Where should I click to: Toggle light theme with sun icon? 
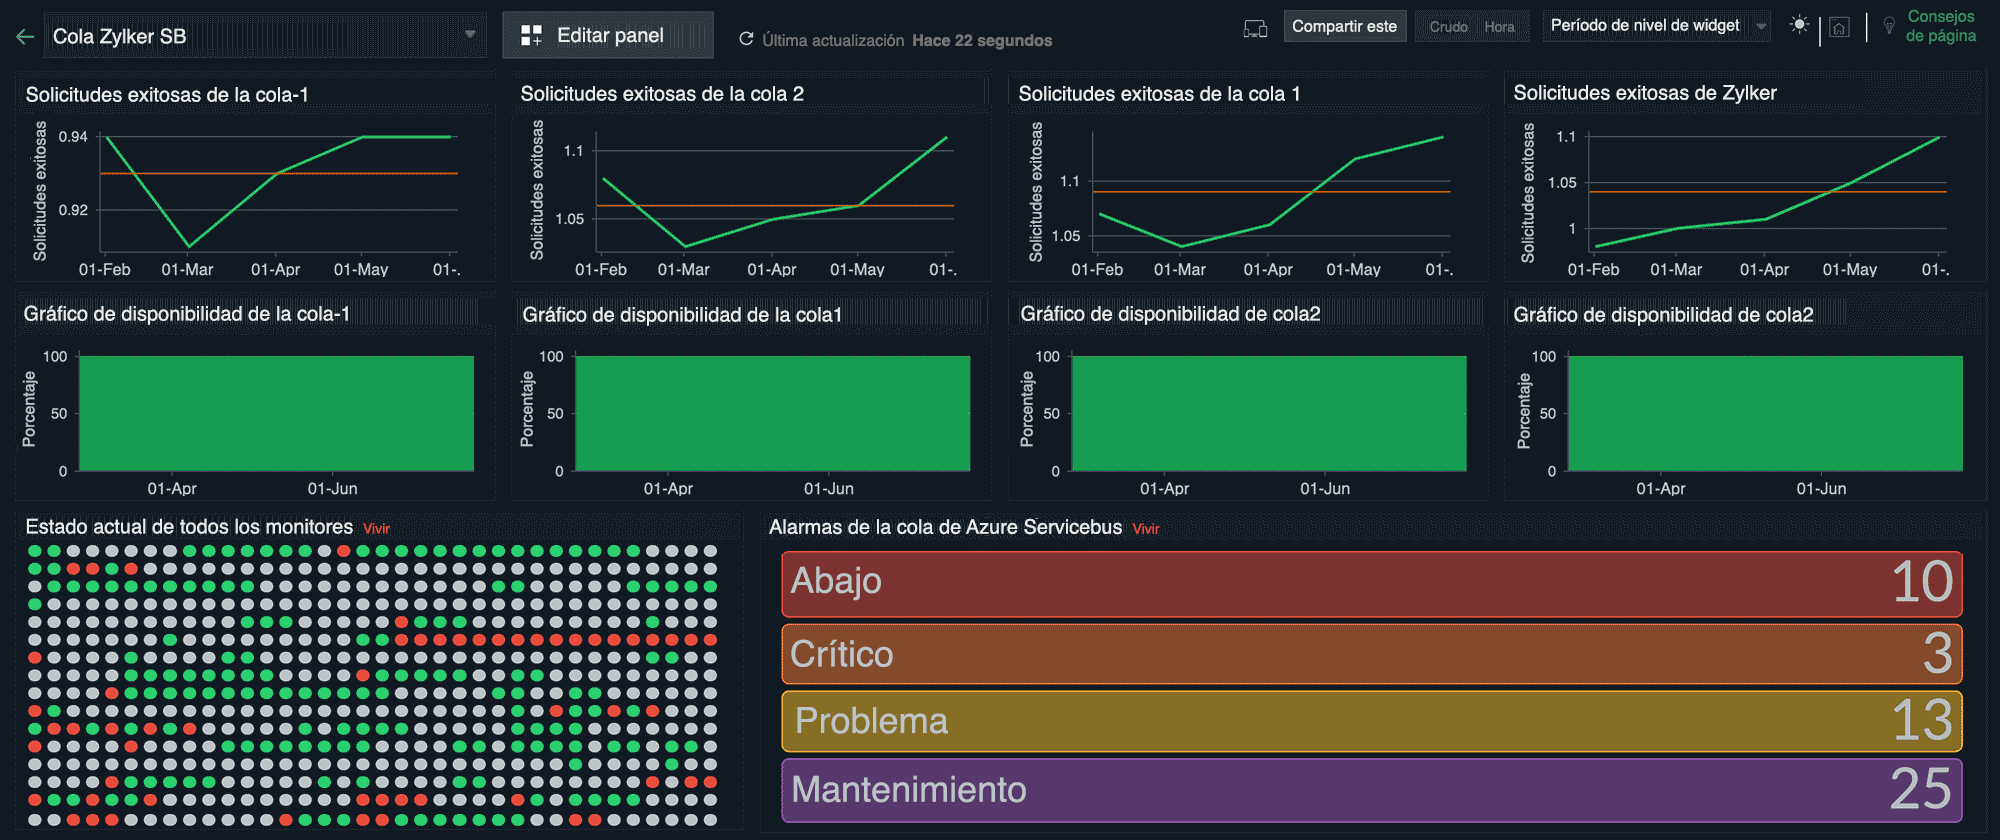point(1799,26)
